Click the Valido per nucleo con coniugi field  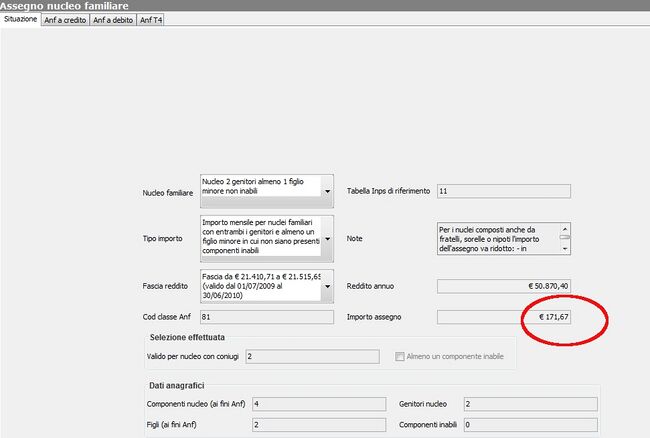coord(311,356)
